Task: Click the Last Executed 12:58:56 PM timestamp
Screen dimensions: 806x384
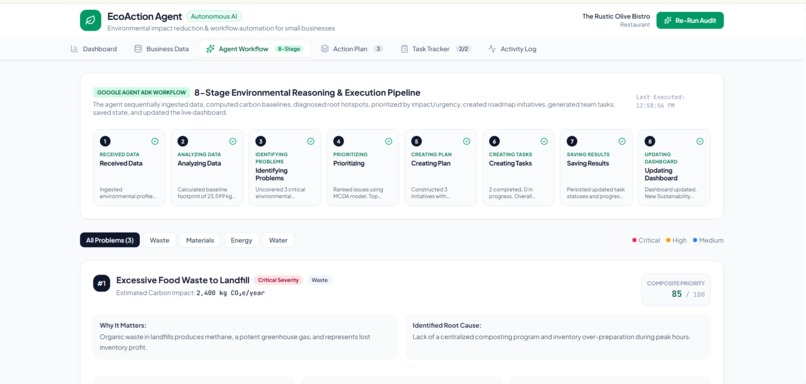Action: (660, 101)
